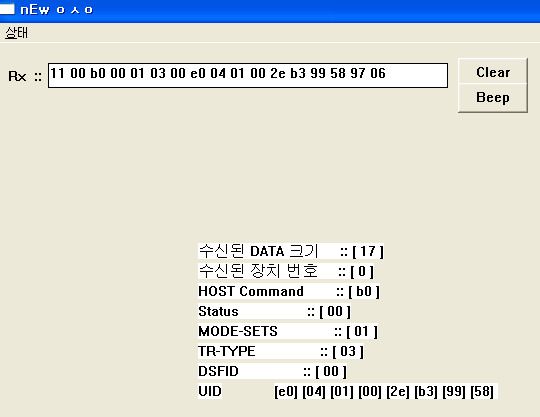This screenshot has width=540, height=417.
Task: Click the Beep button
Action: coord(493,98)
